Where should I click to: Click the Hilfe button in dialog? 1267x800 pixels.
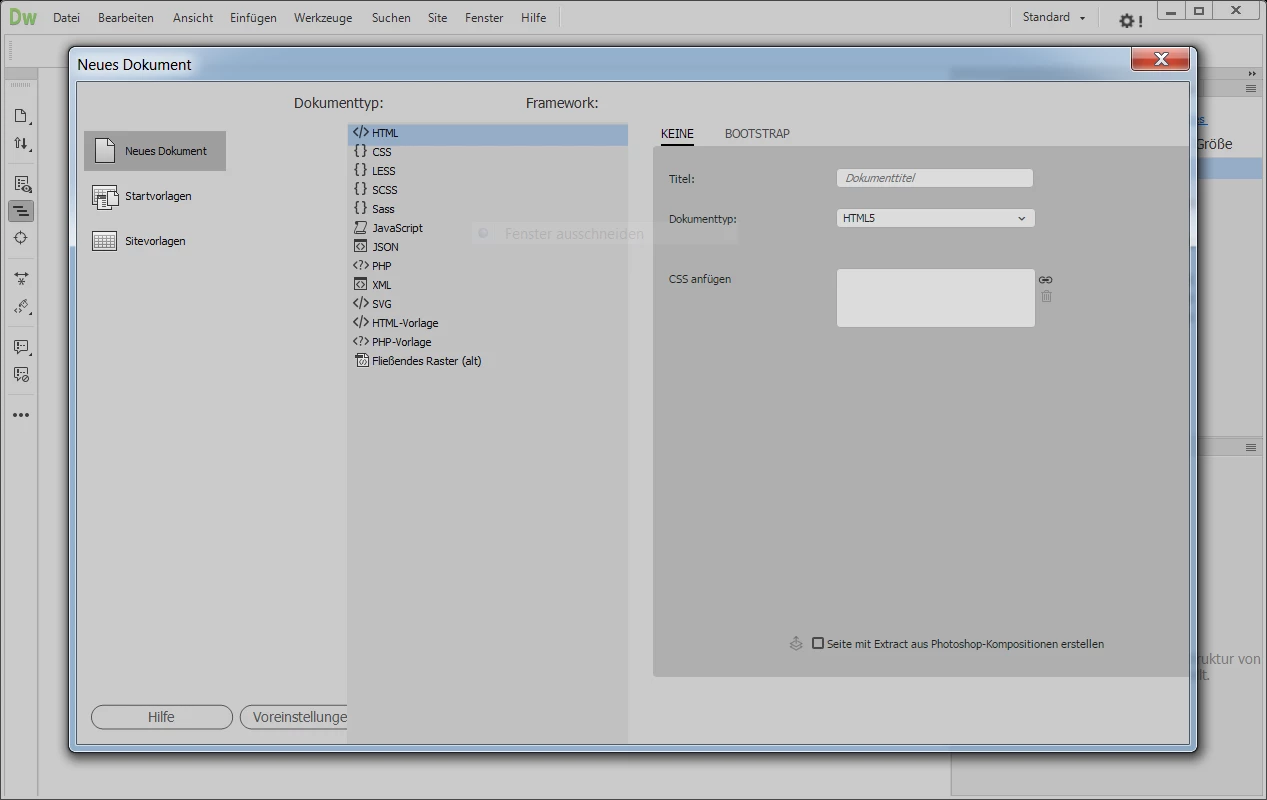pos(161,717)
